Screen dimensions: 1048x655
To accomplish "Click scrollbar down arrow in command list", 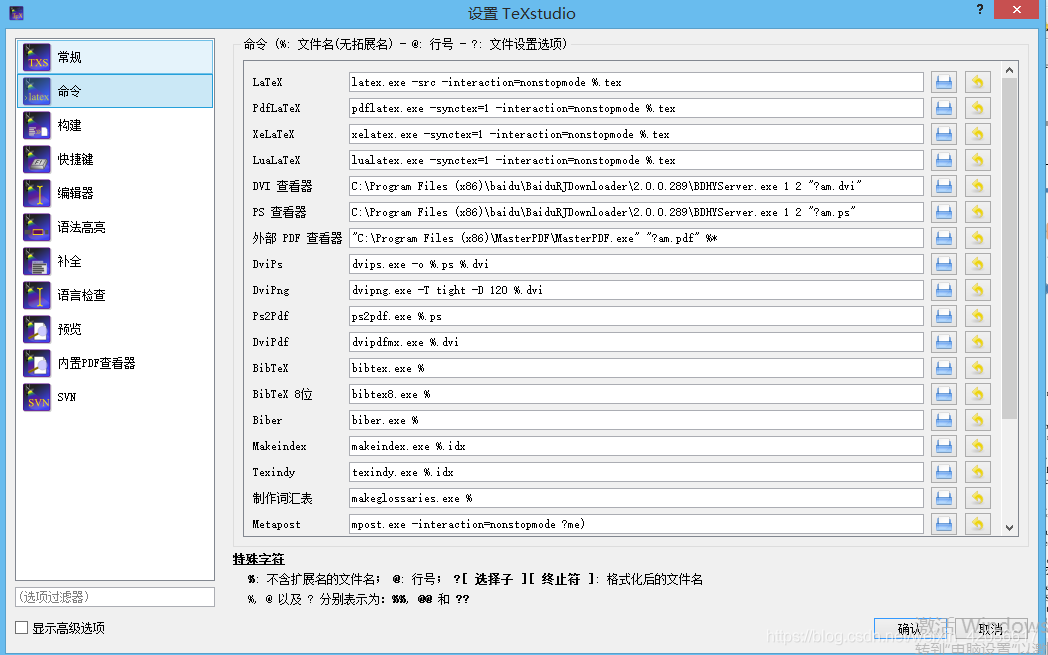I will tap(1009, 527).
